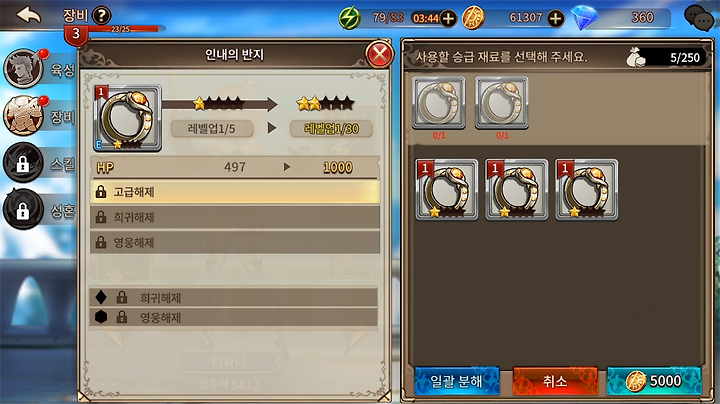The height and width of the screenshot is (404, 720).
Task: Tap the green lightning energy icon
Action: coord(349,18)
